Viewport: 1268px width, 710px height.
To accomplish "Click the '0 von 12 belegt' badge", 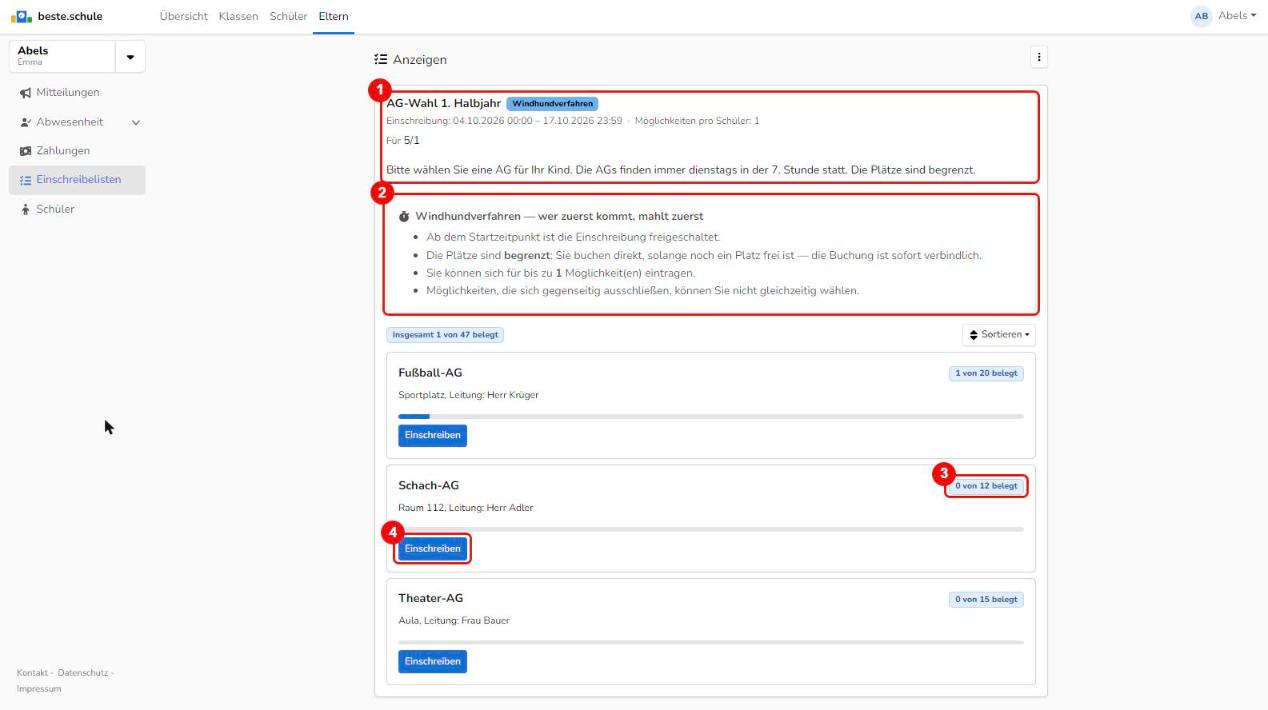I will click(x=986, y=487).
